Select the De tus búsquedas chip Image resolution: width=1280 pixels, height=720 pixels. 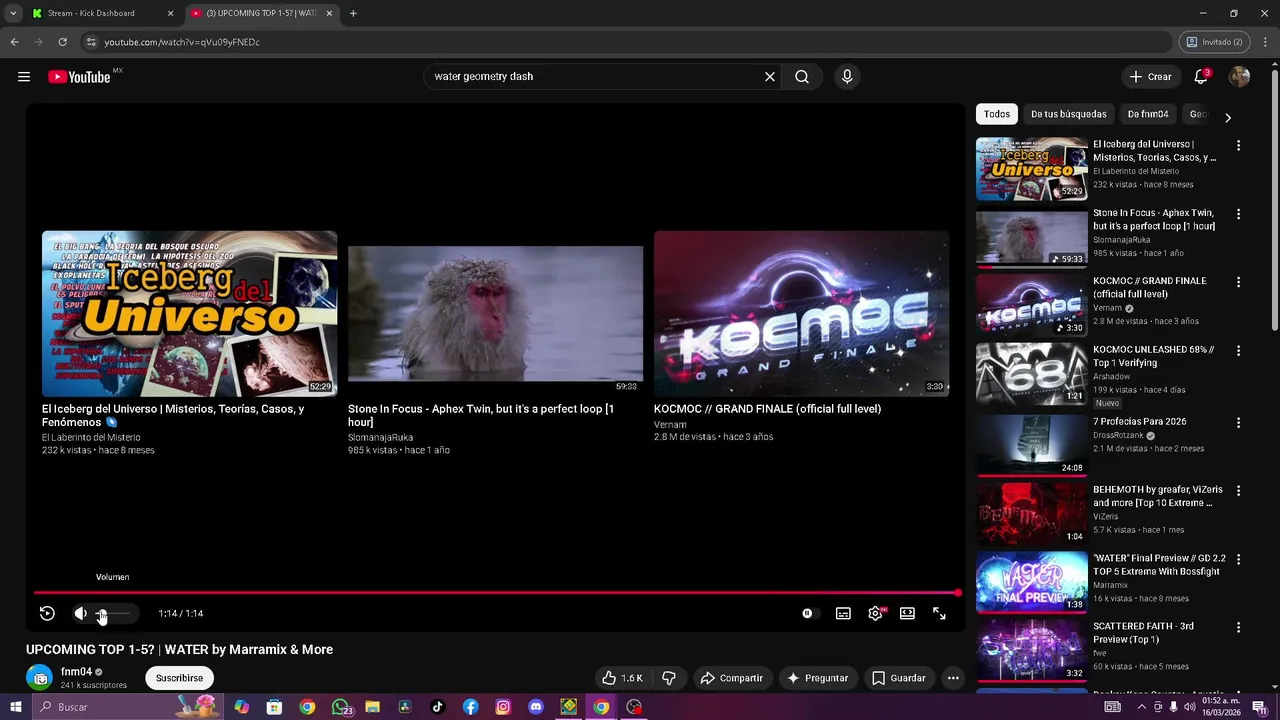pos(1068,114)
